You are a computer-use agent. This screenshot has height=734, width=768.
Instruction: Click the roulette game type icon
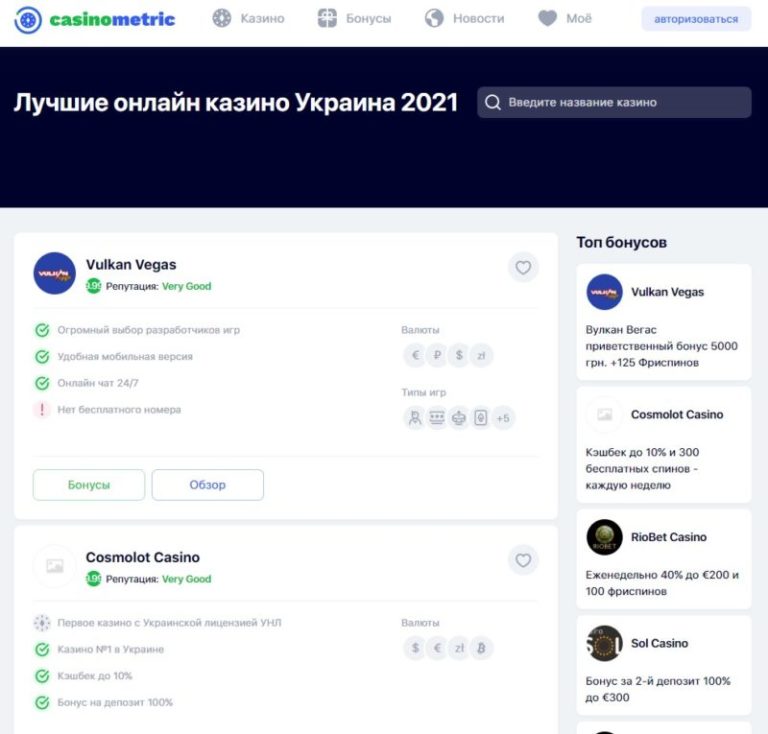pos(459,418)
